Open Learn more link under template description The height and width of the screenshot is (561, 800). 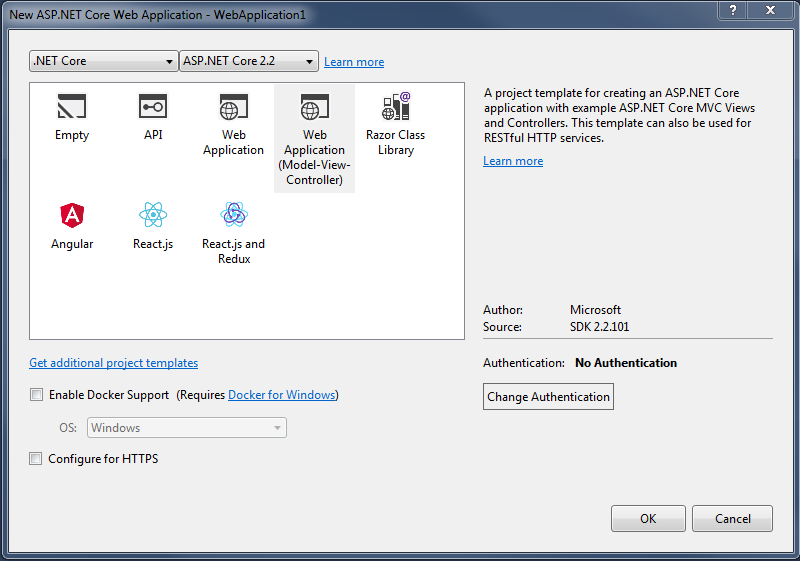(513, 161)
